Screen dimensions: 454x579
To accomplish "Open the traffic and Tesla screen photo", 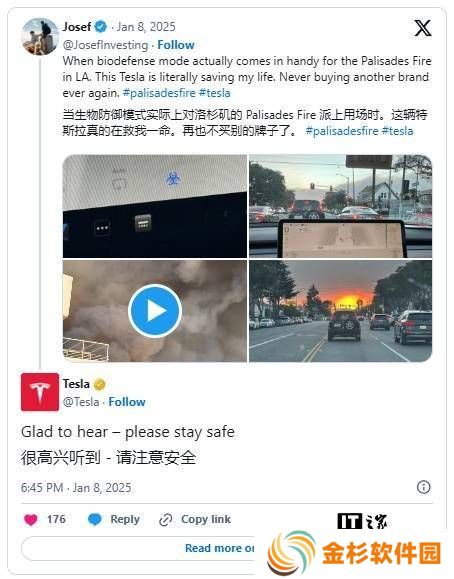I will 341,206.
